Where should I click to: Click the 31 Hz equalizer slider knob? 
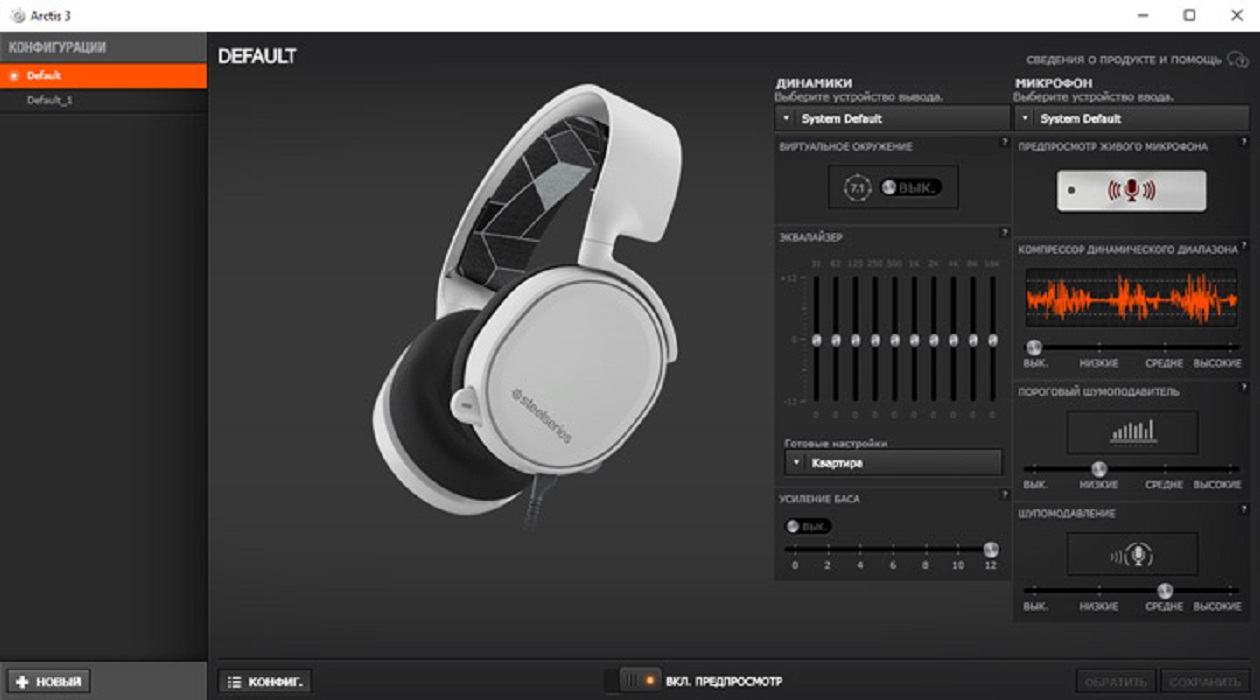816,340
